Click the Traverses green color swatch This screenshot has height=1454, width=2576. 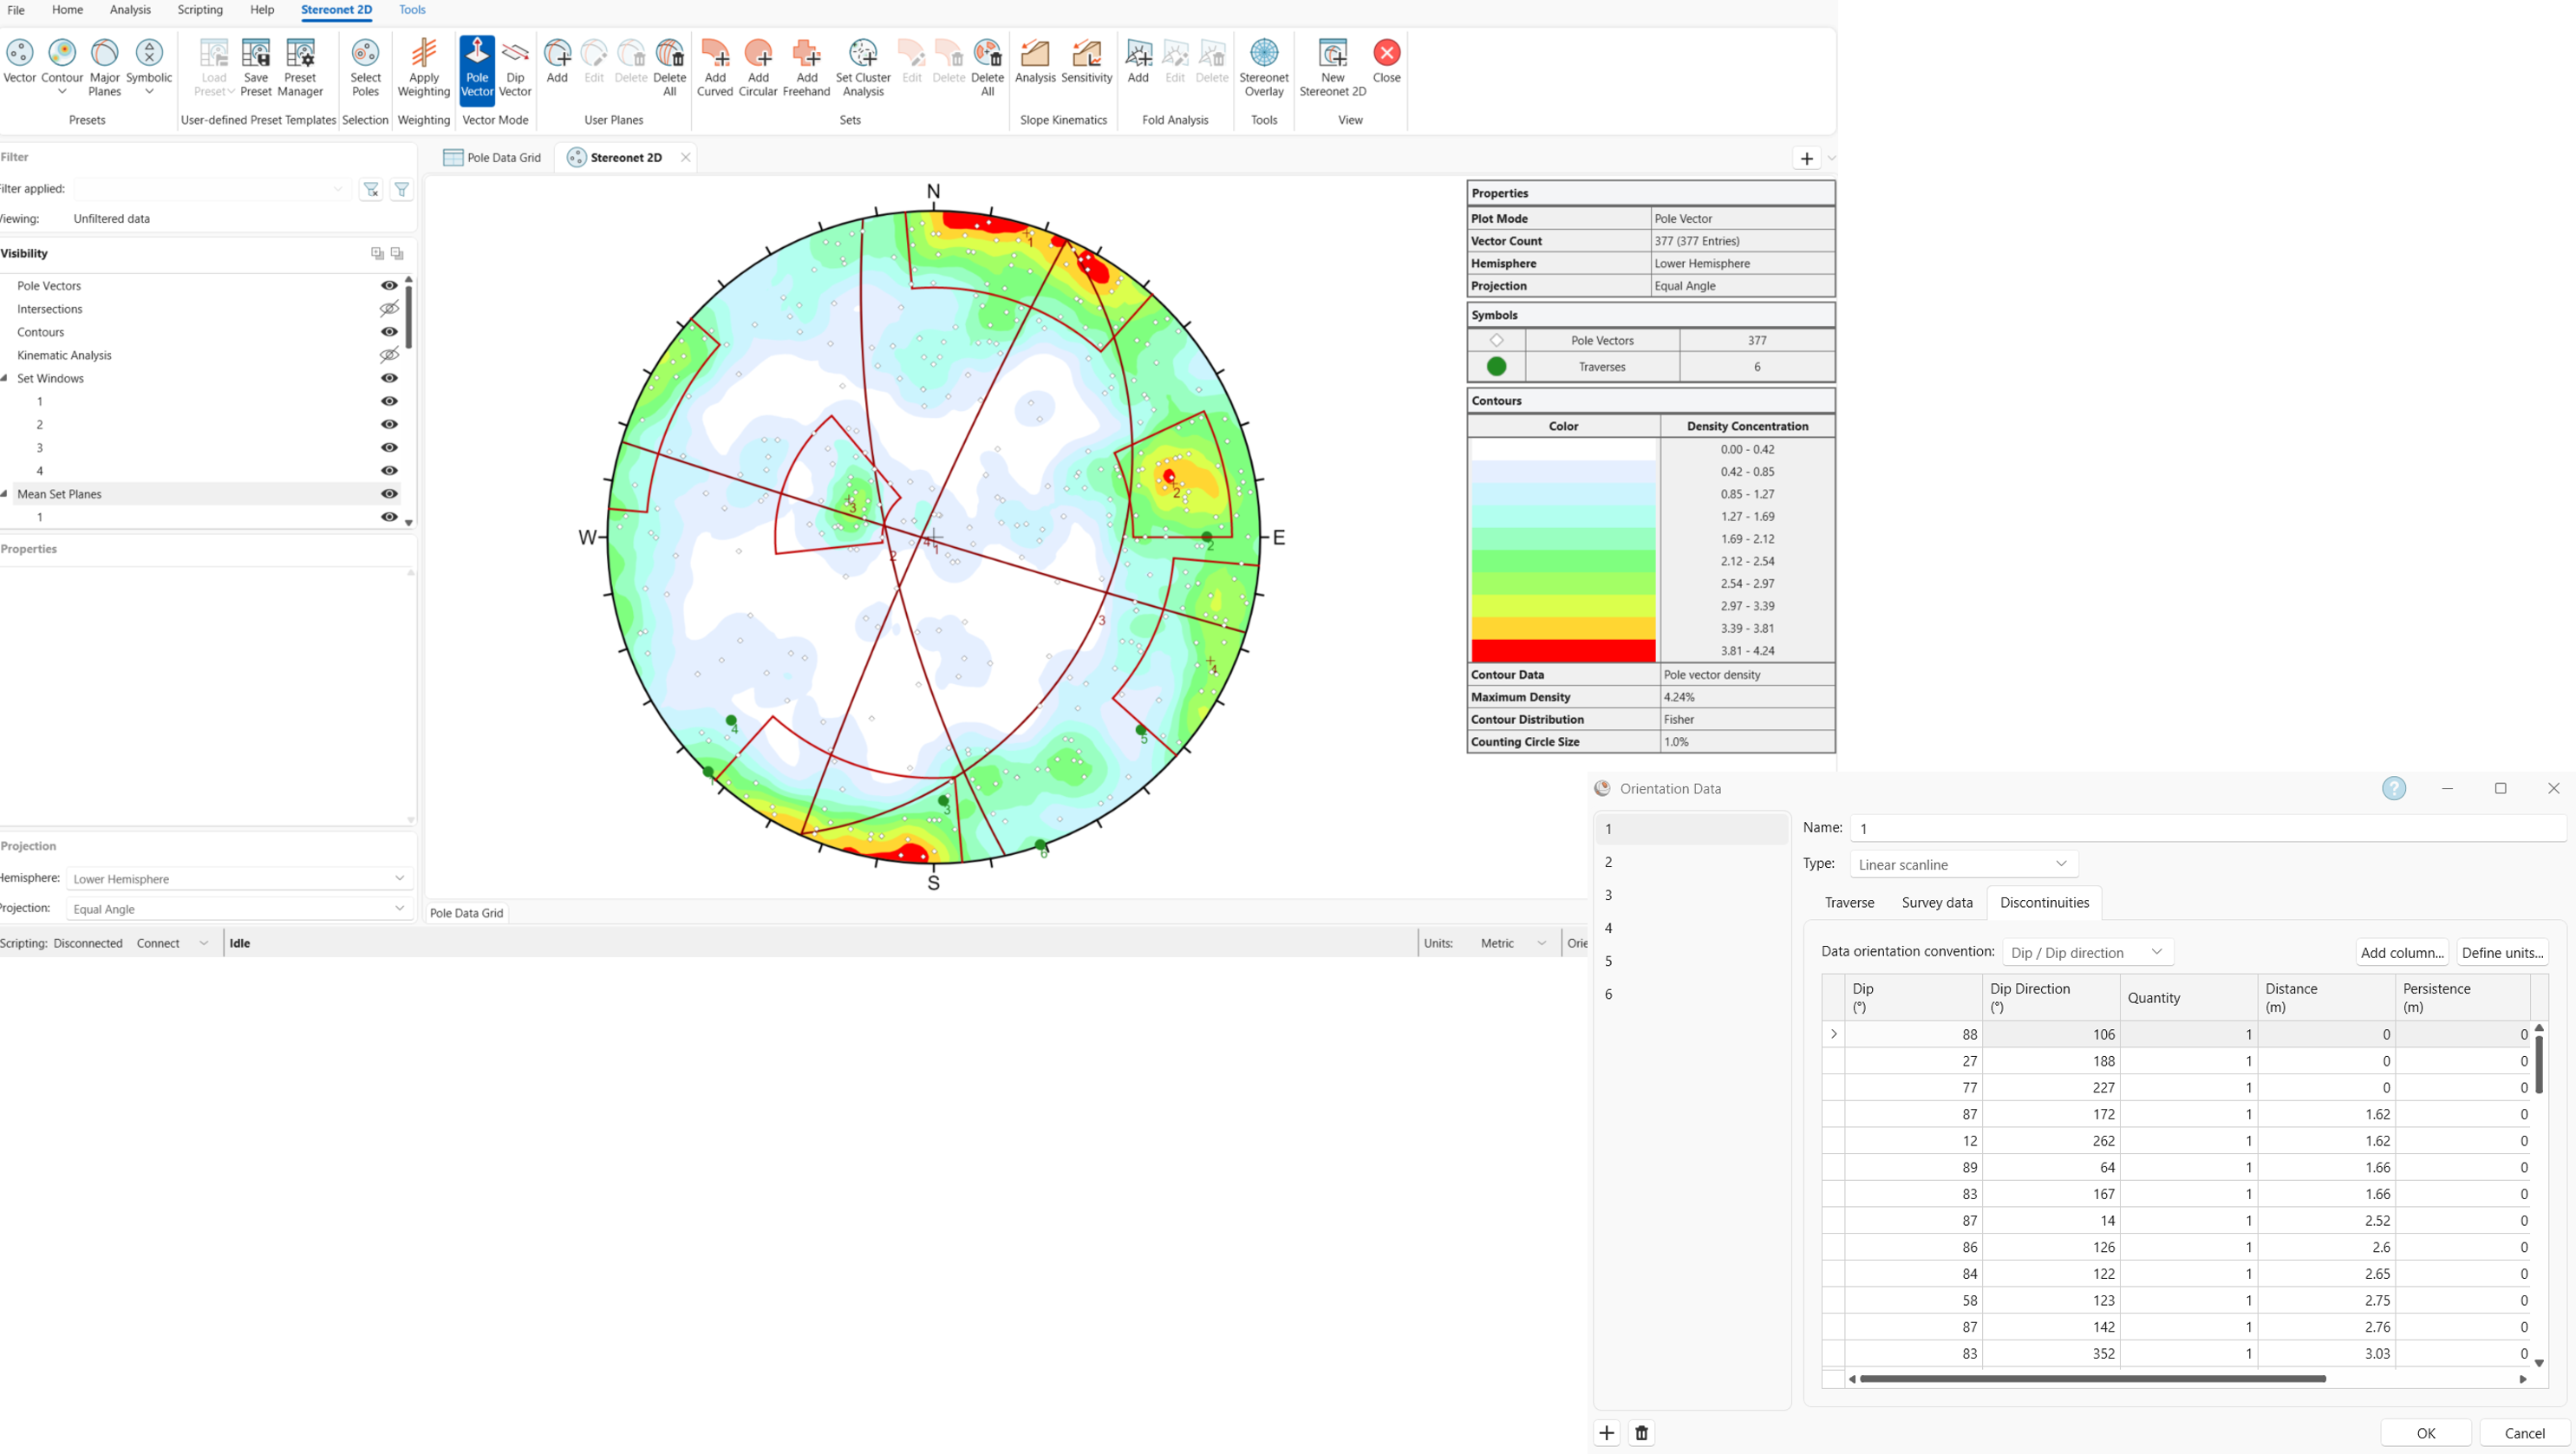1496,366
